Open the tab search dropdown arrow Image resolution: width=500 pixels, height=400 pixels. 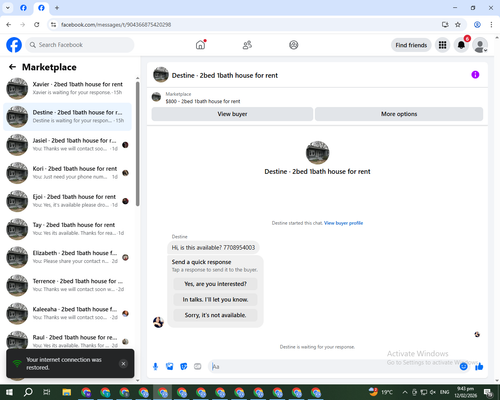tap(8, 8)
